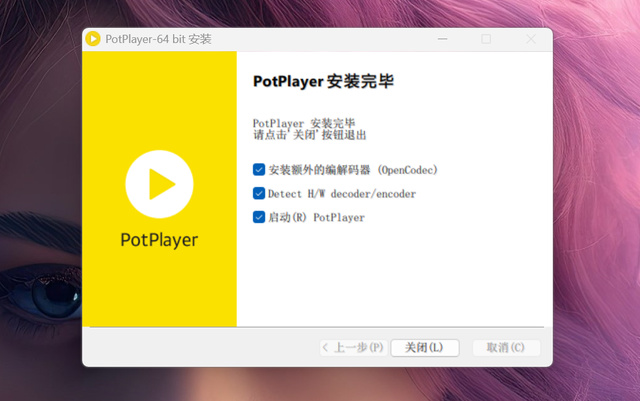Minimize the PotPlayer installer window

coord(442,39)
